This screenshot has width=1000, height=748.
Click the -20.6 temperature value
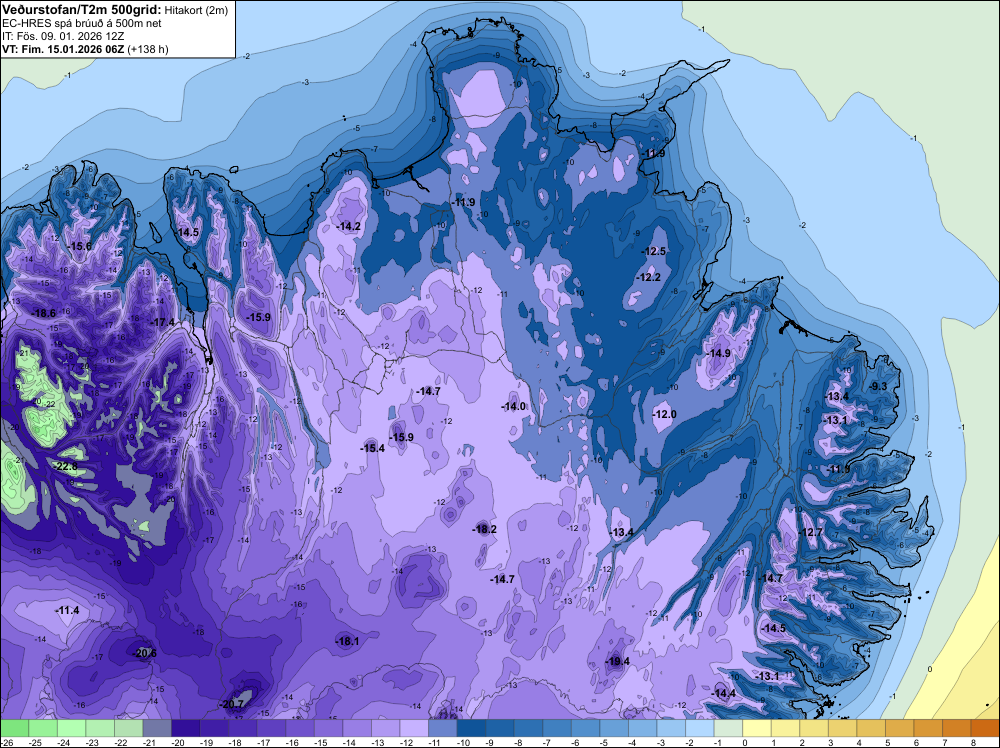point(144,653)
